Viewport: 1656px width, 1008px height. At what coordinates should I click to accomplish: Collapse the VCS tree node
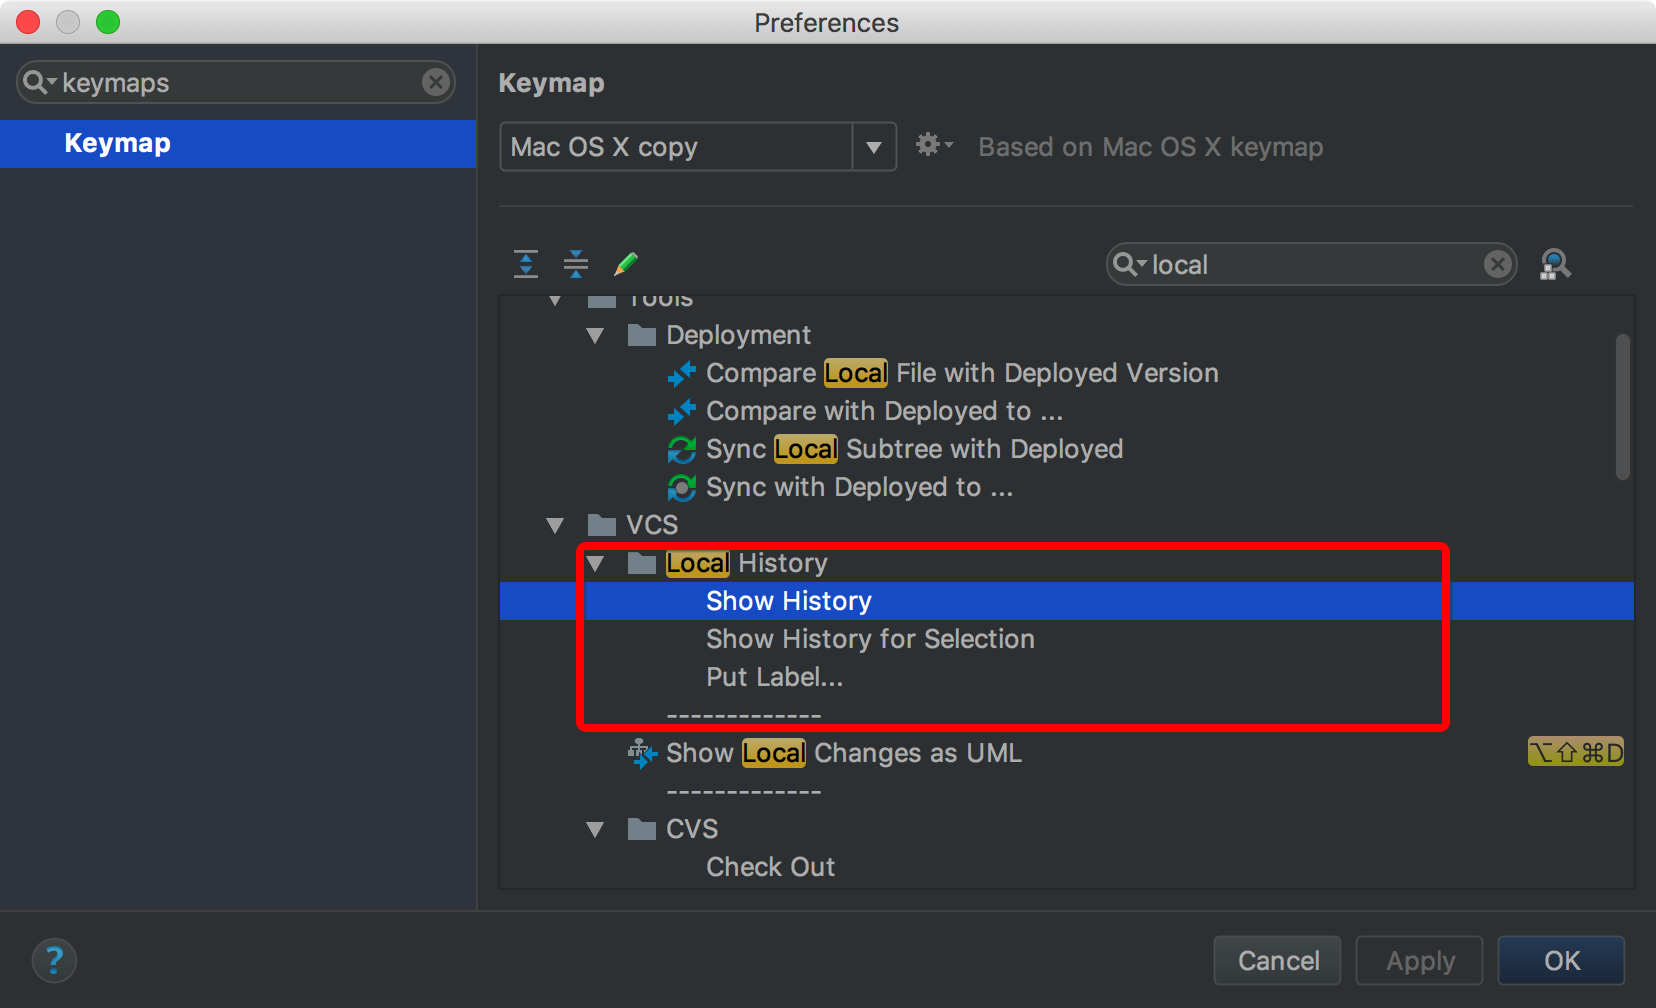556,526
